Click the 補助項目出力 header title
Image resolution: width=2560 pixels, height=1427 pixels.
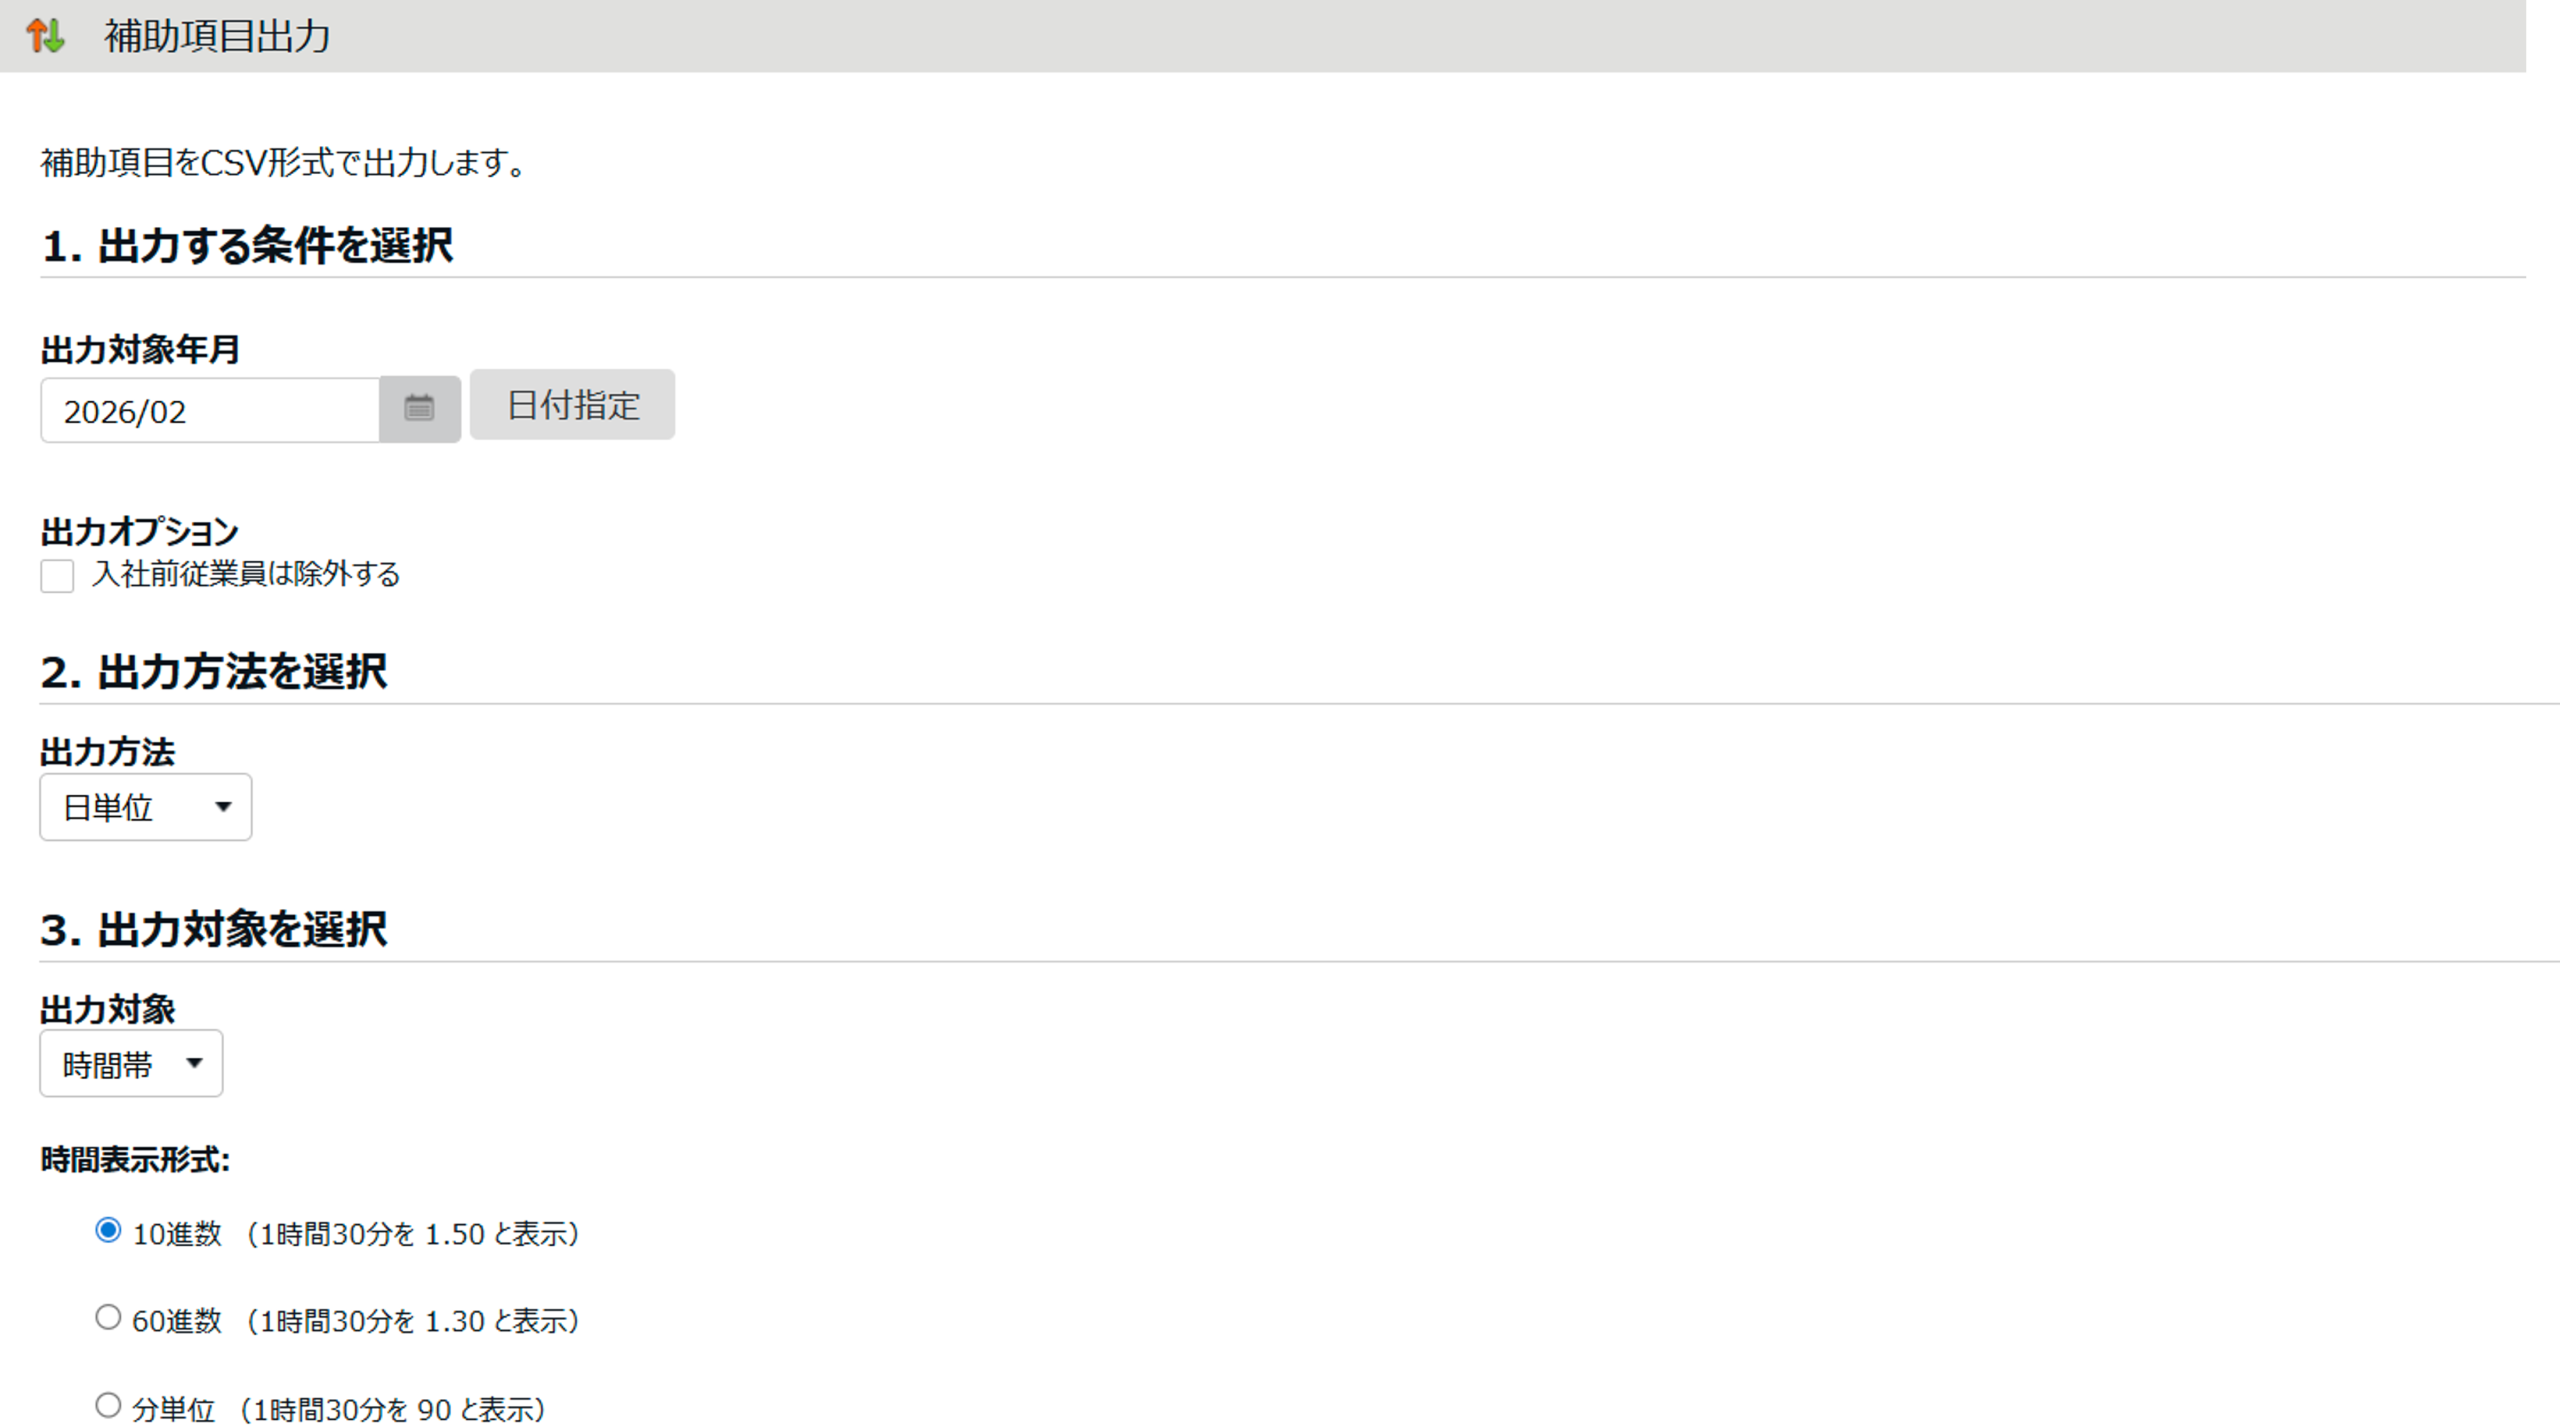[217, 36]
